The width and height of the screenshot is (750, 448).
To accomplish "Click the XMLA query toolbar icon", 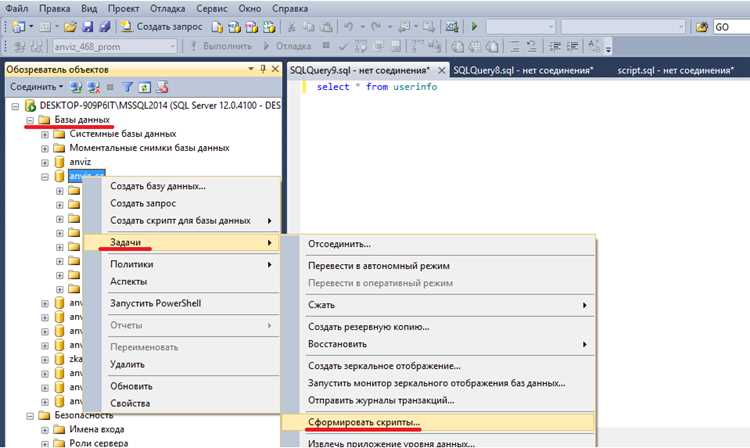I will tap(269, 27).
